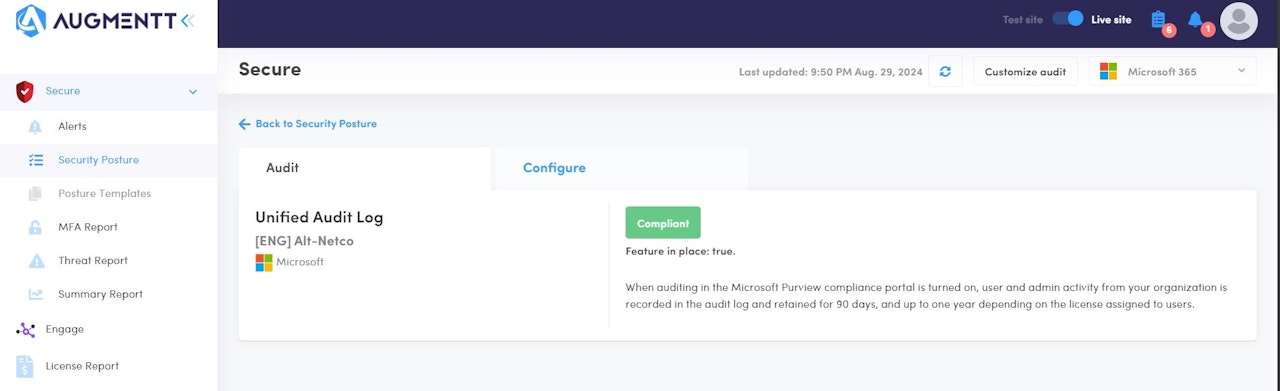Click the Customize audit button
The height and width of the screenshot is (391, 1280).
pos(1025,72)
